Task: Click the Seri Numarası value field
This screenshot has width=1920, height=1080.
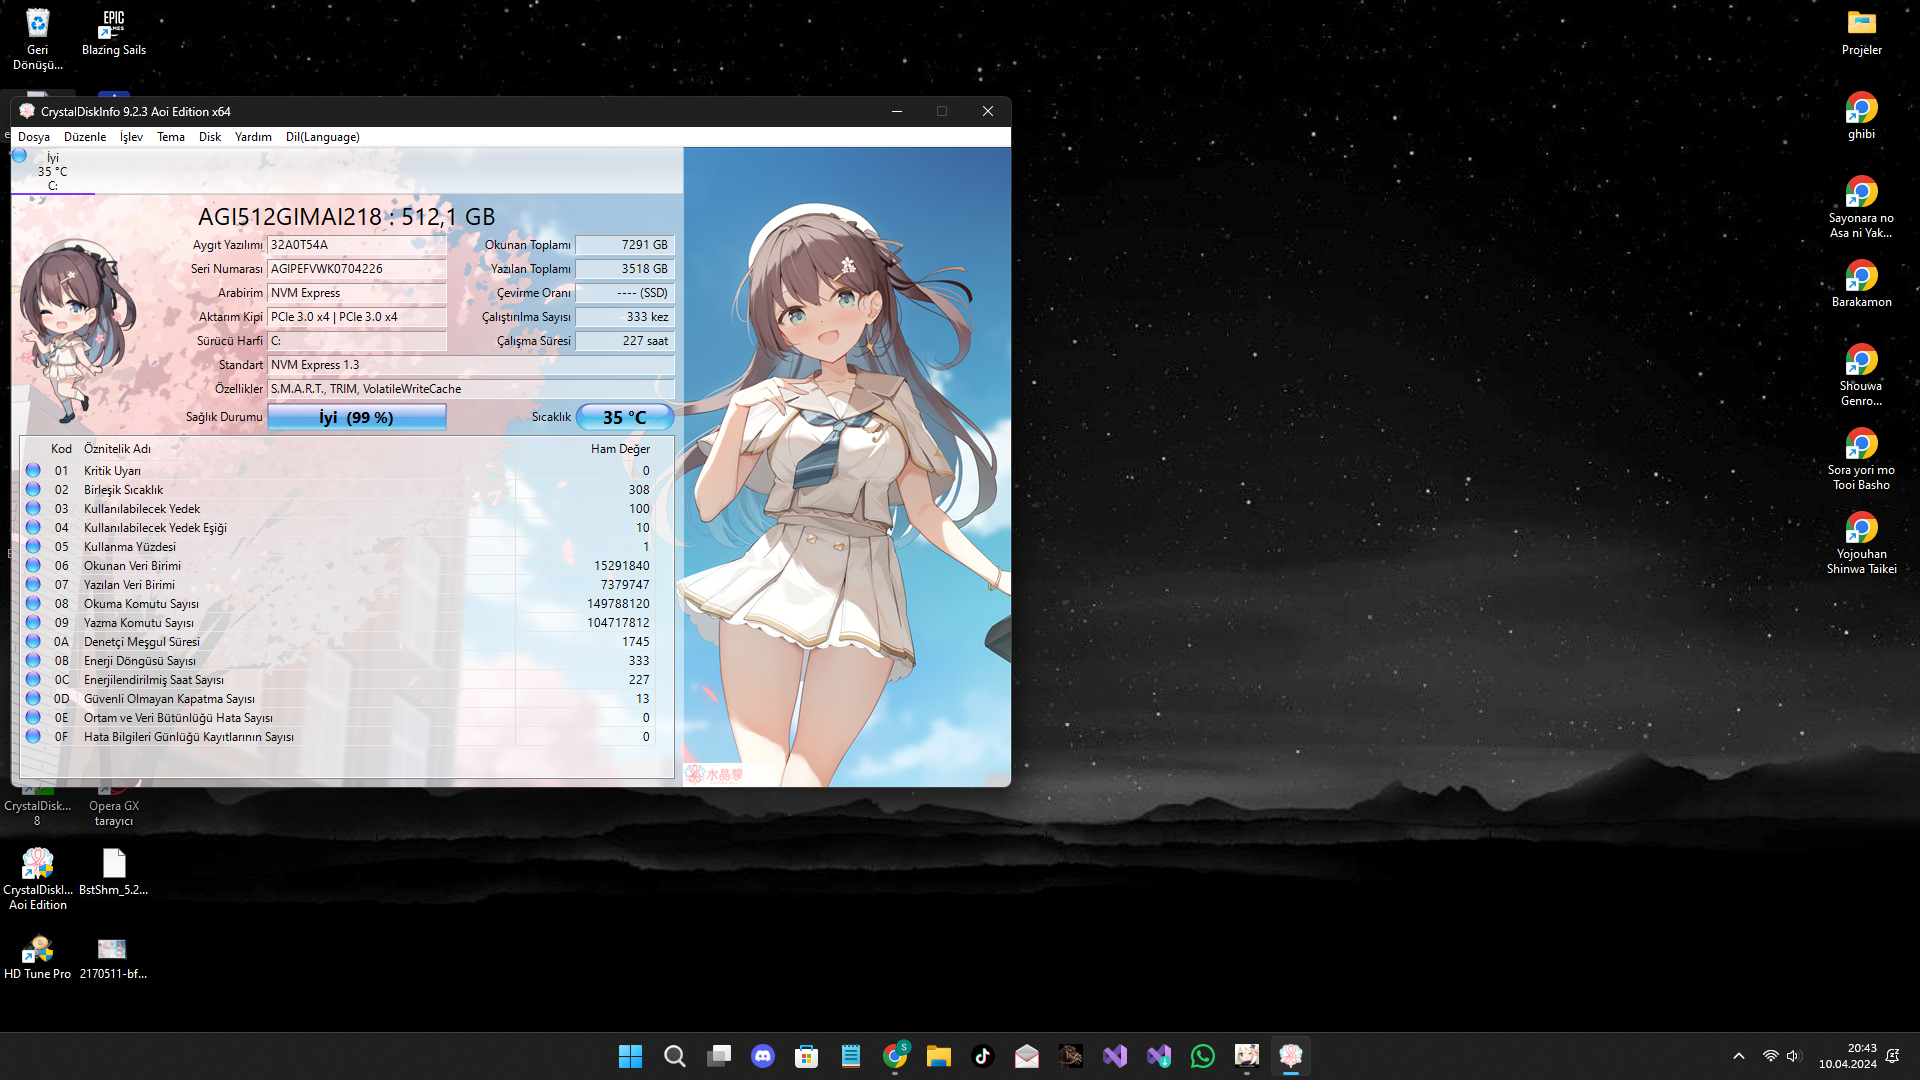Action: click(x=356, y=269)
